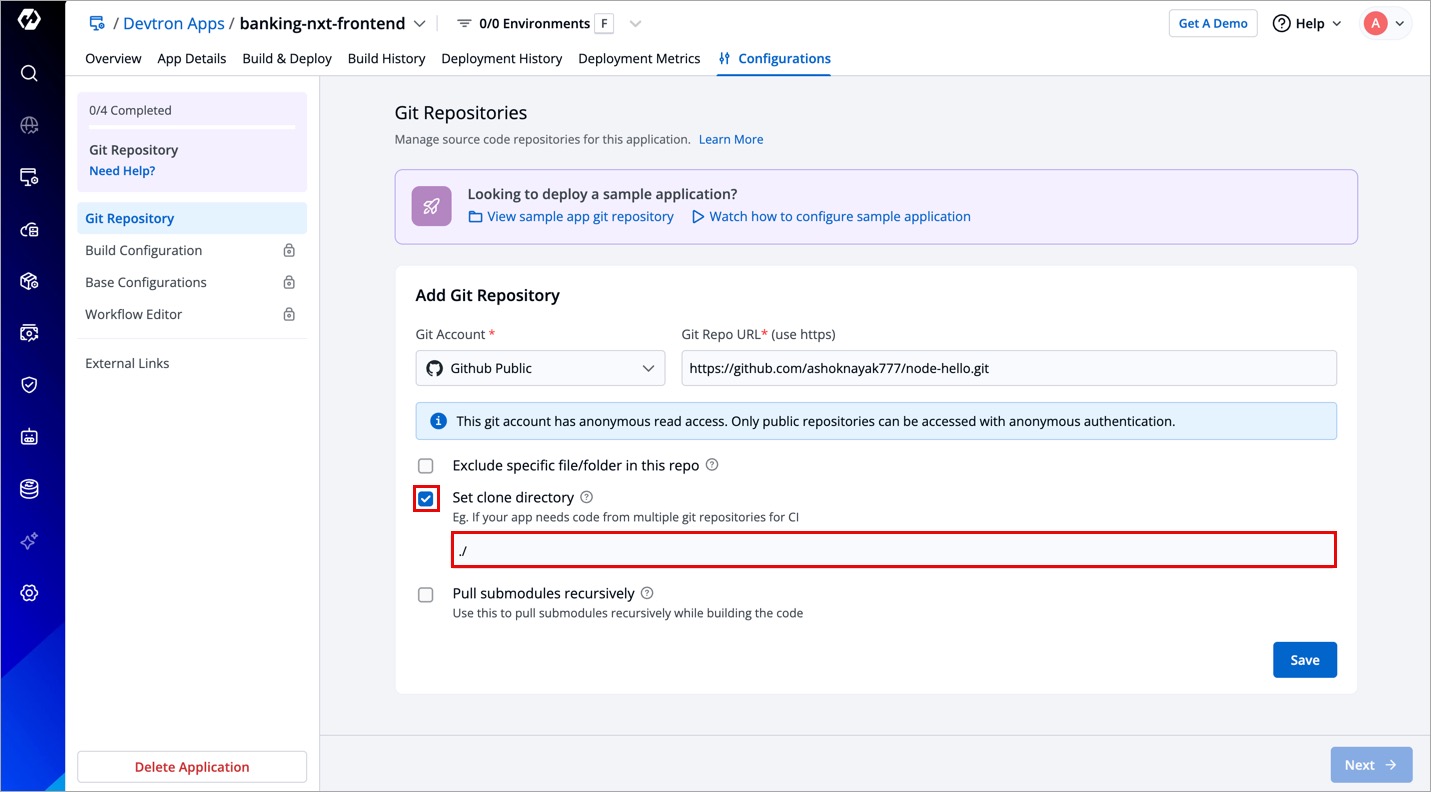The image size is (1431, 792).
Task: Open the Deployment Metrics tab
Action: click(639, 58)
